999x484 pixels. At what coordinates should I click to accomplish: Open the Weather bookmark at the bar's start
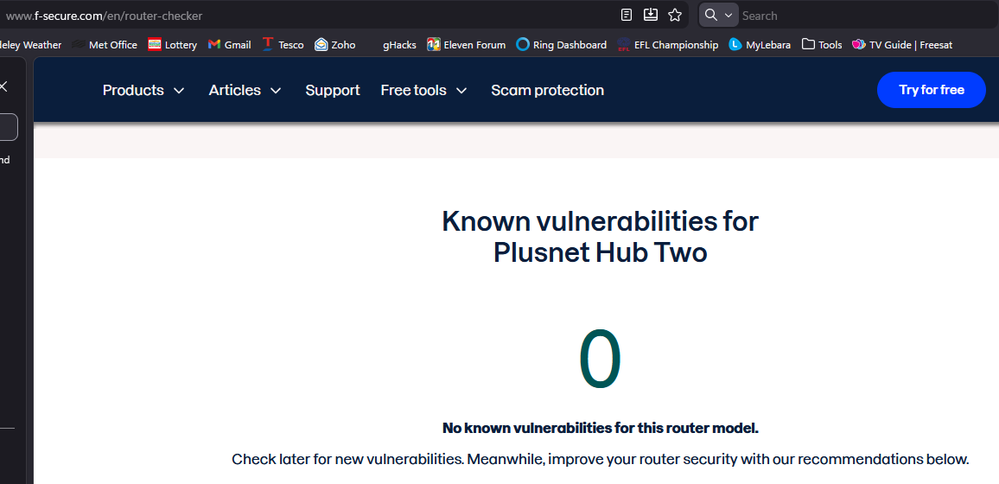tap(31, 45)
